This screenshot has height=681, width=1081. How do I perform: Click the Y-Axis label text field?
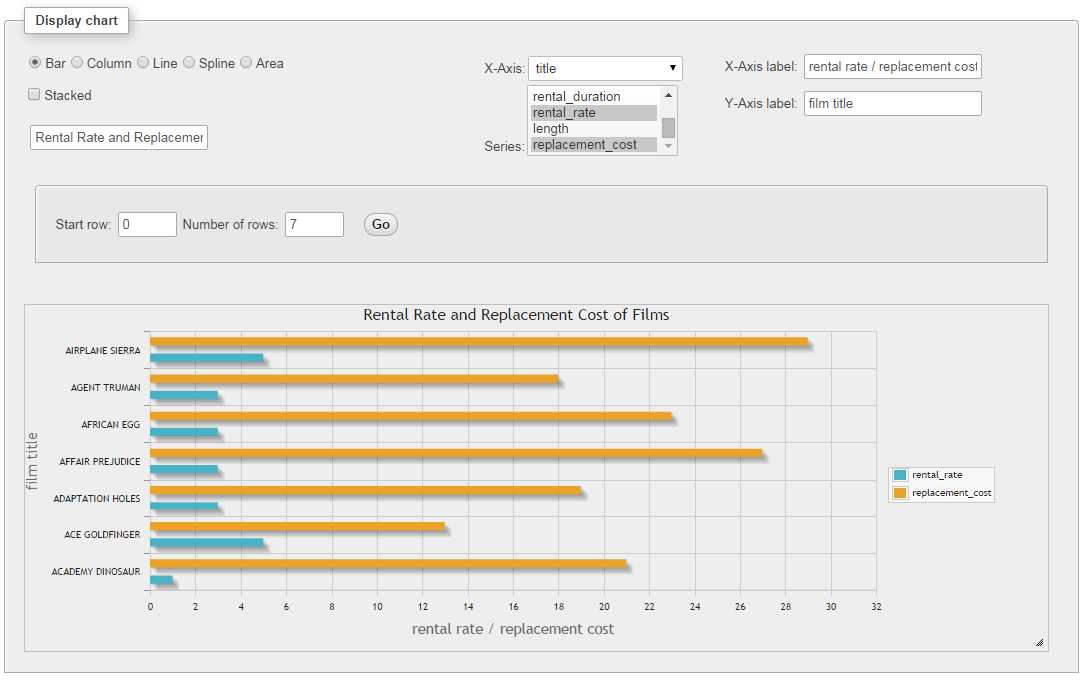(892, 103)
